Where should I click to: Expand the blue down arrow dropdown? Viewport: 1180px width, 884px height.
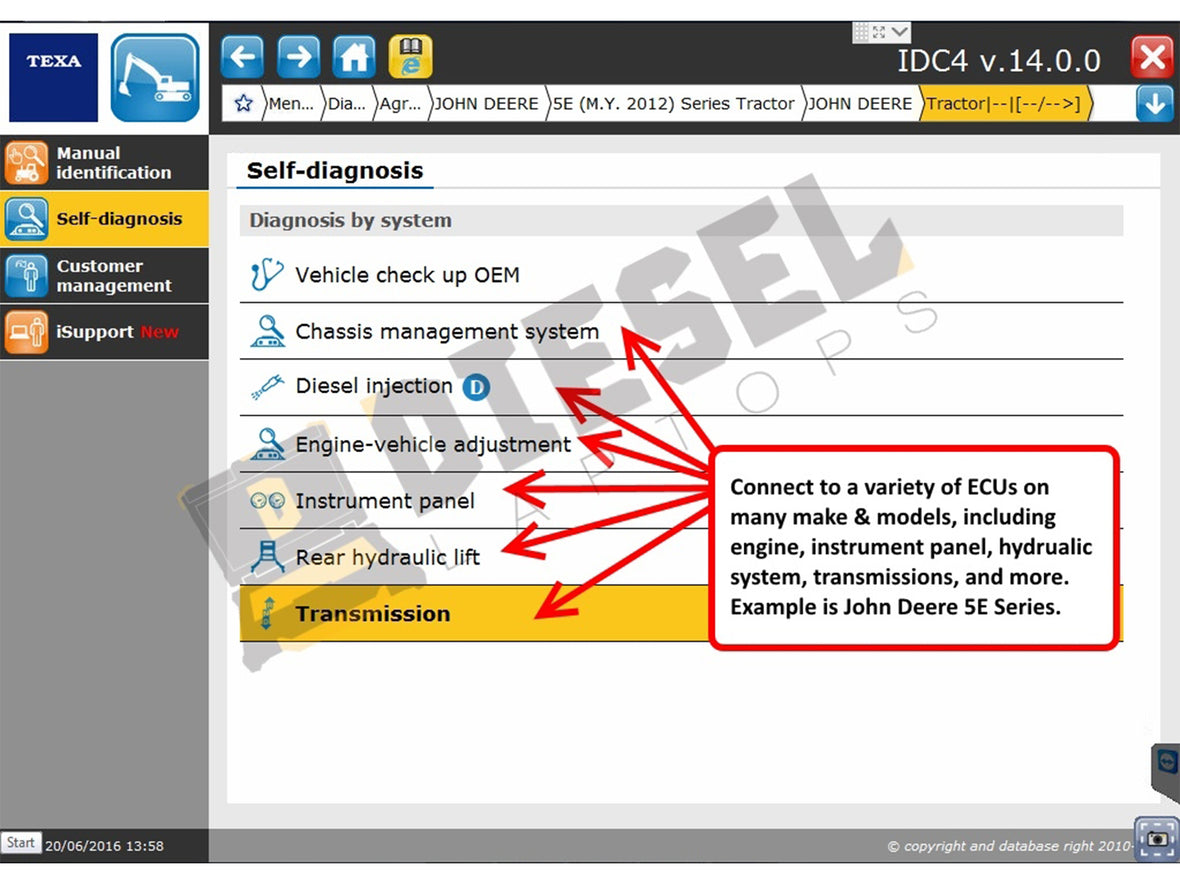click(x=1154, y=104)
